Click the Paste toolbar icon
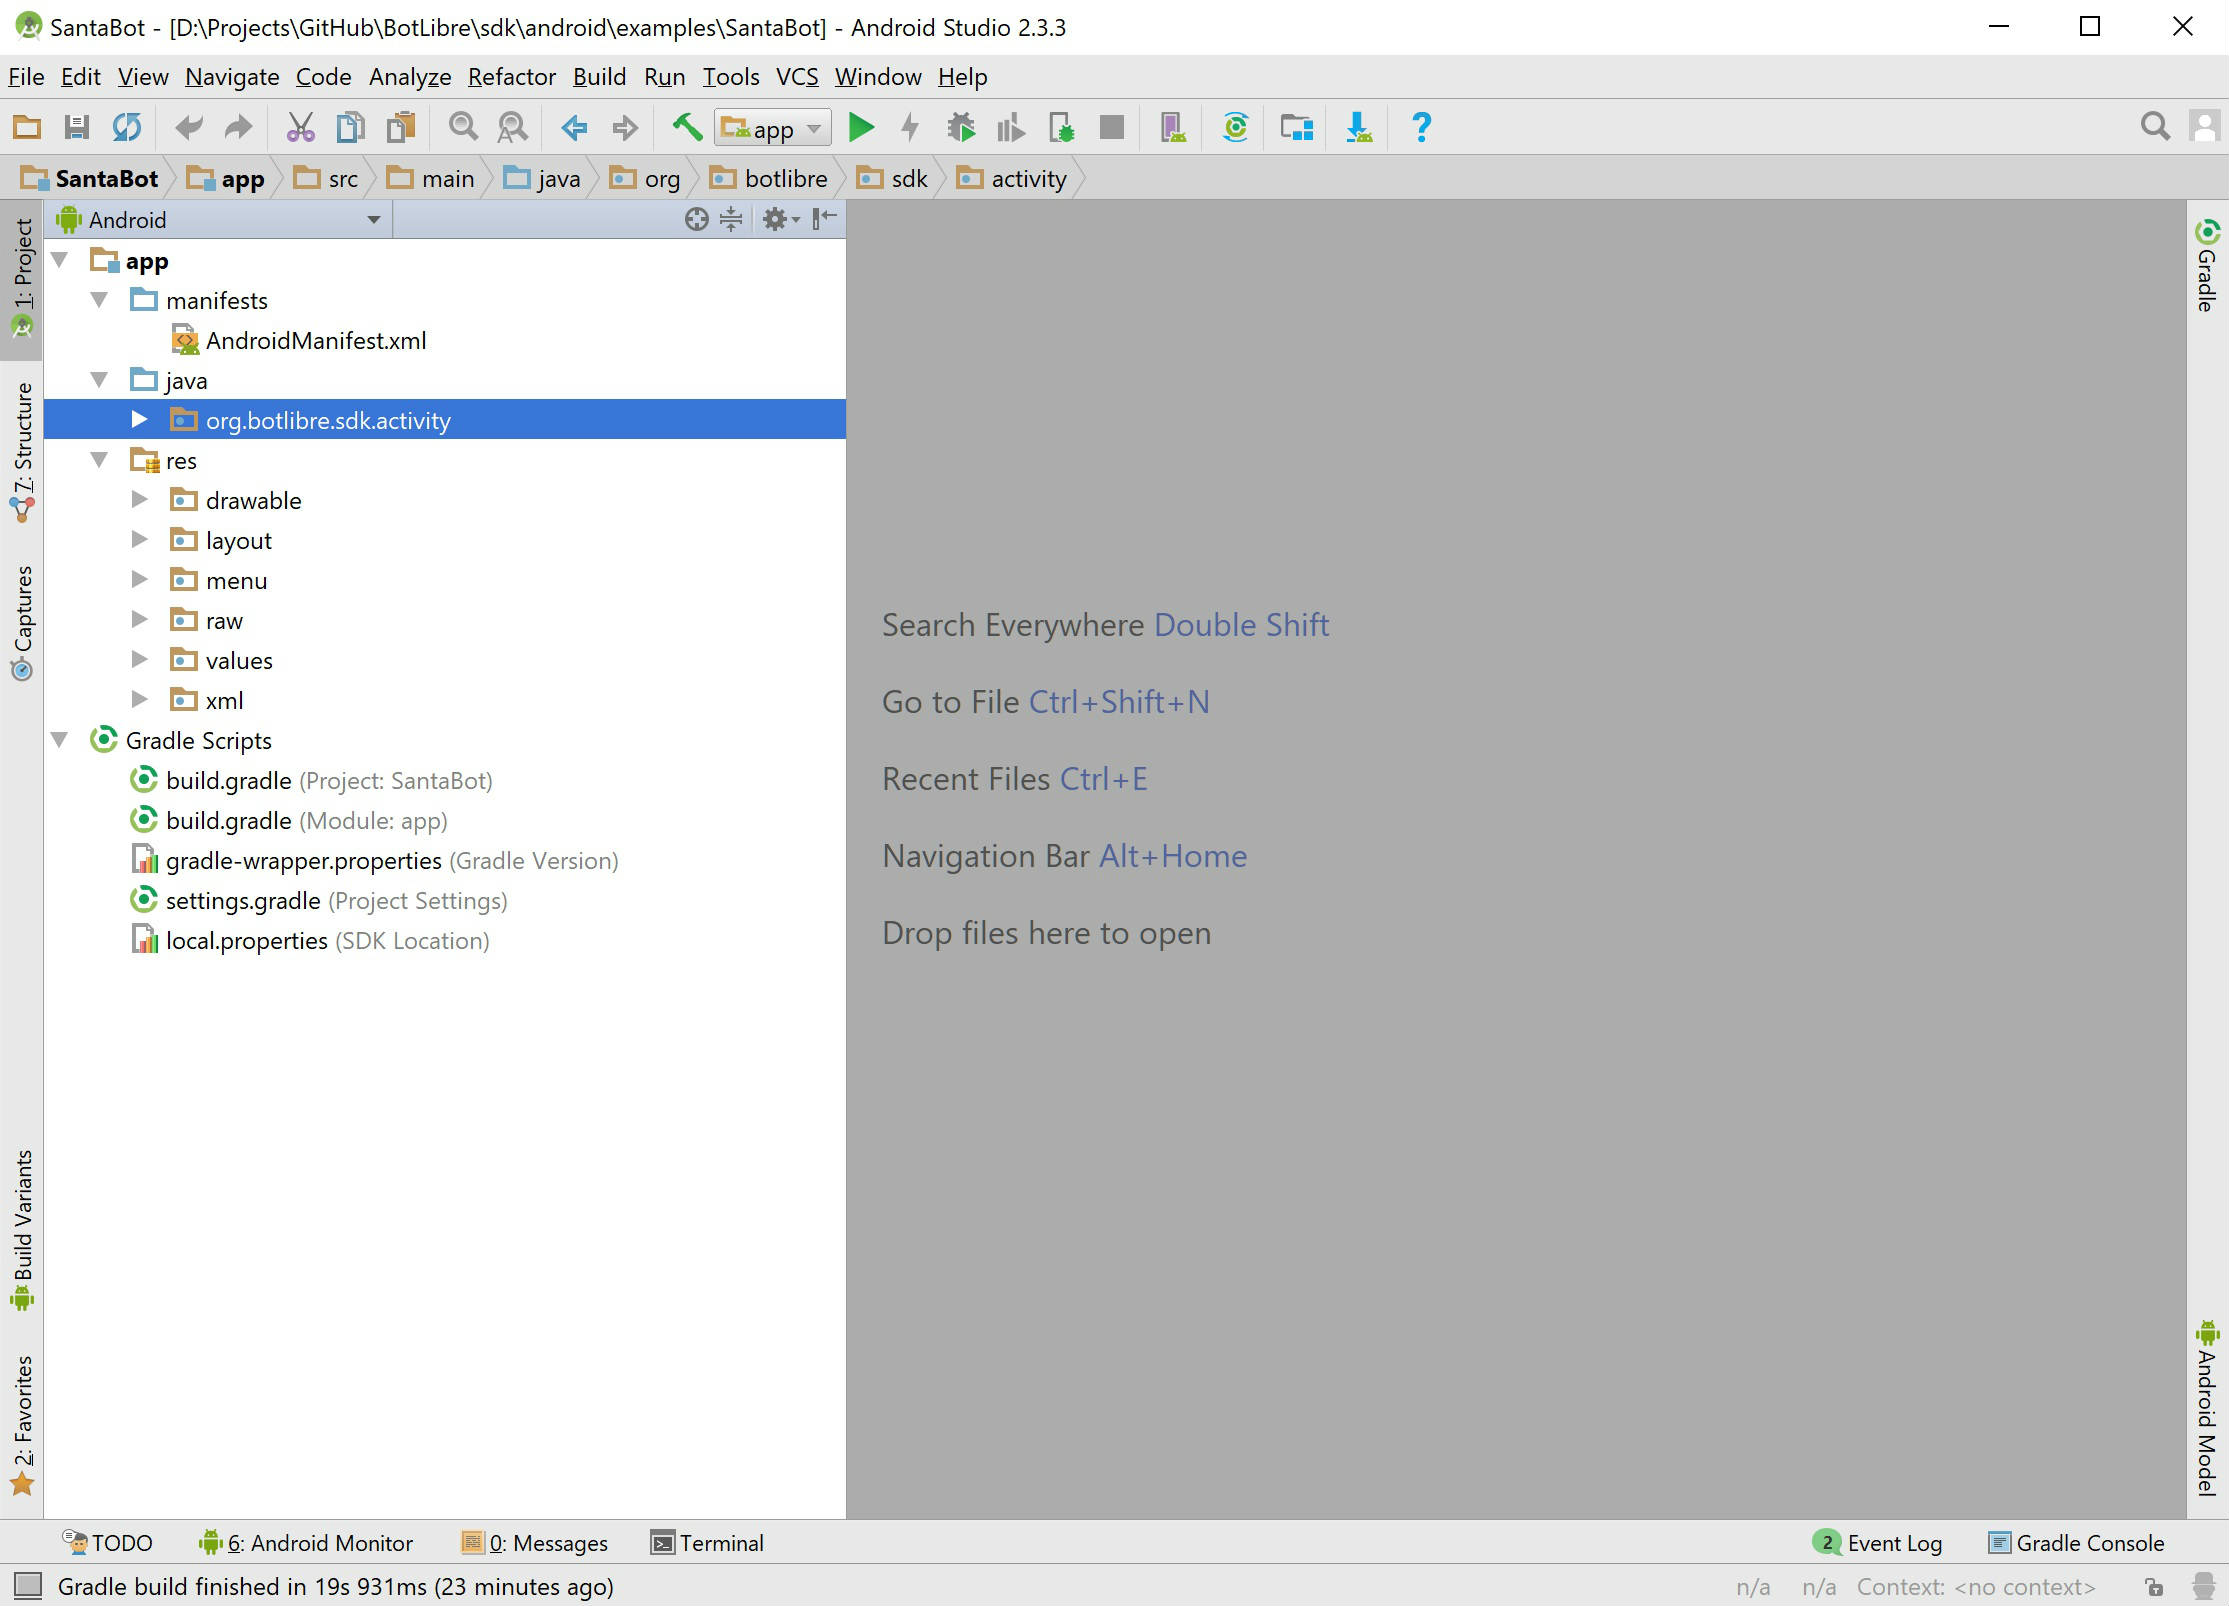 click(x=401, y=127)
